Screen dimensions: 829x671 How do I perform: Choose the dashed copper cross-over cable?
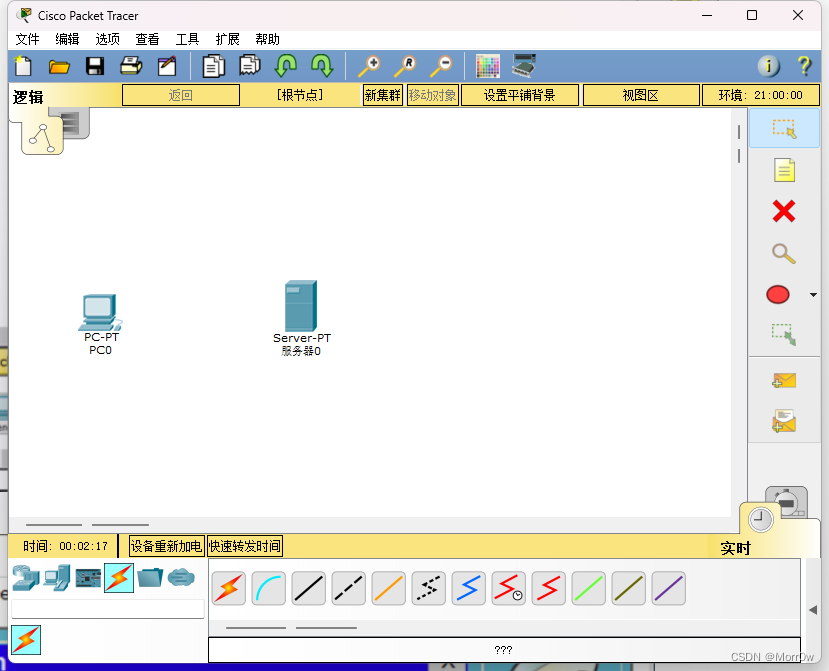(x=348, y=588)
